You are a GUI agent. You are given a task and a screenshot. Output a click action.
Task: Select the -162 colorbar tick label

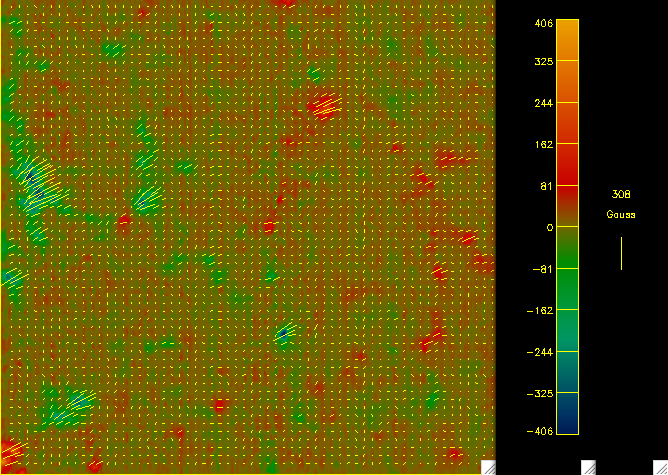(540, 311)
